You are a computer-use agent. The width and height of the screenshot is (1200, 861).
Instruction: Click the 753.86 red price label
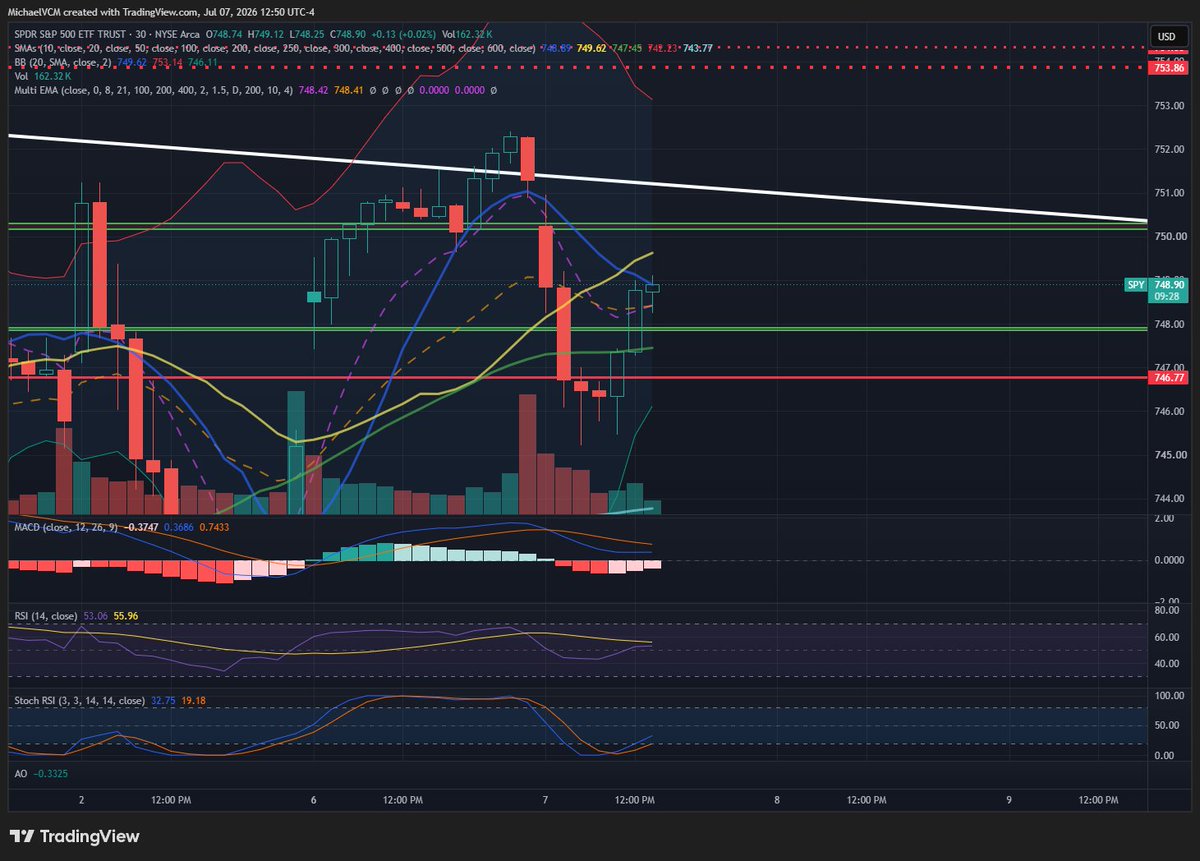point(1168,67)
